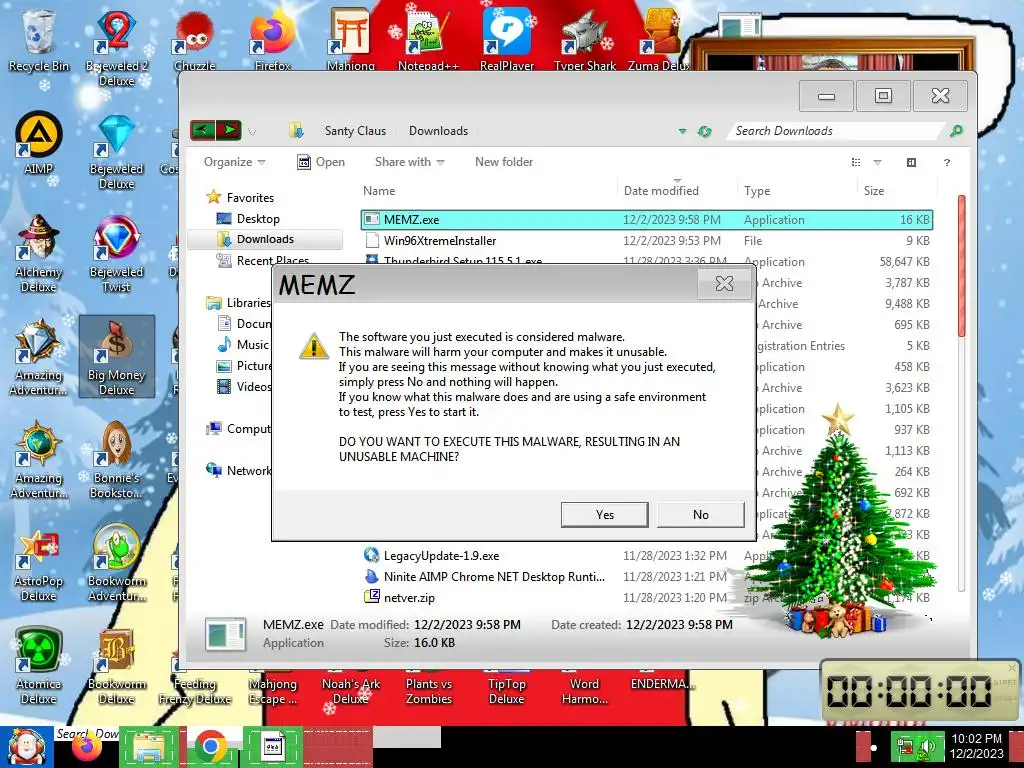Open recent locations dropdown arrow
This screenshot has height=768, width=1024.
[252, 132]
